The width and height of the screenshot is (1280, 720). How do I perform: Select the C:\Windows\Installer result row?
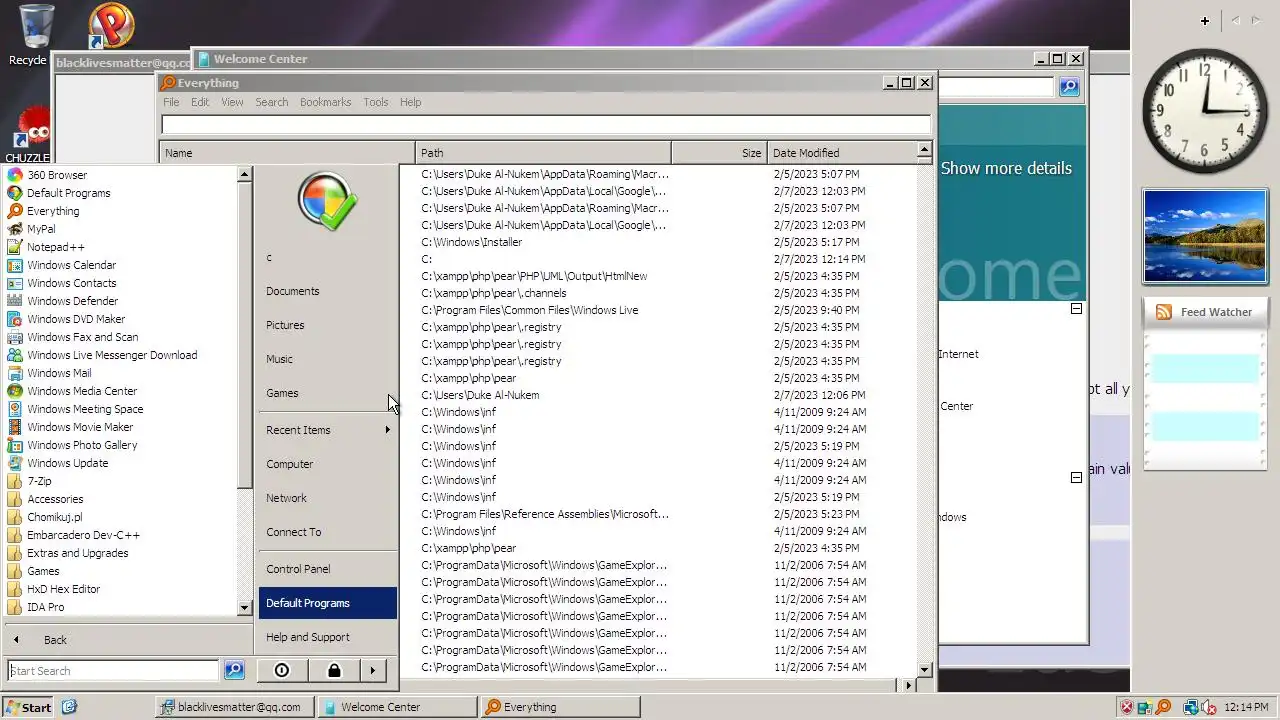[x=658, y=242]
